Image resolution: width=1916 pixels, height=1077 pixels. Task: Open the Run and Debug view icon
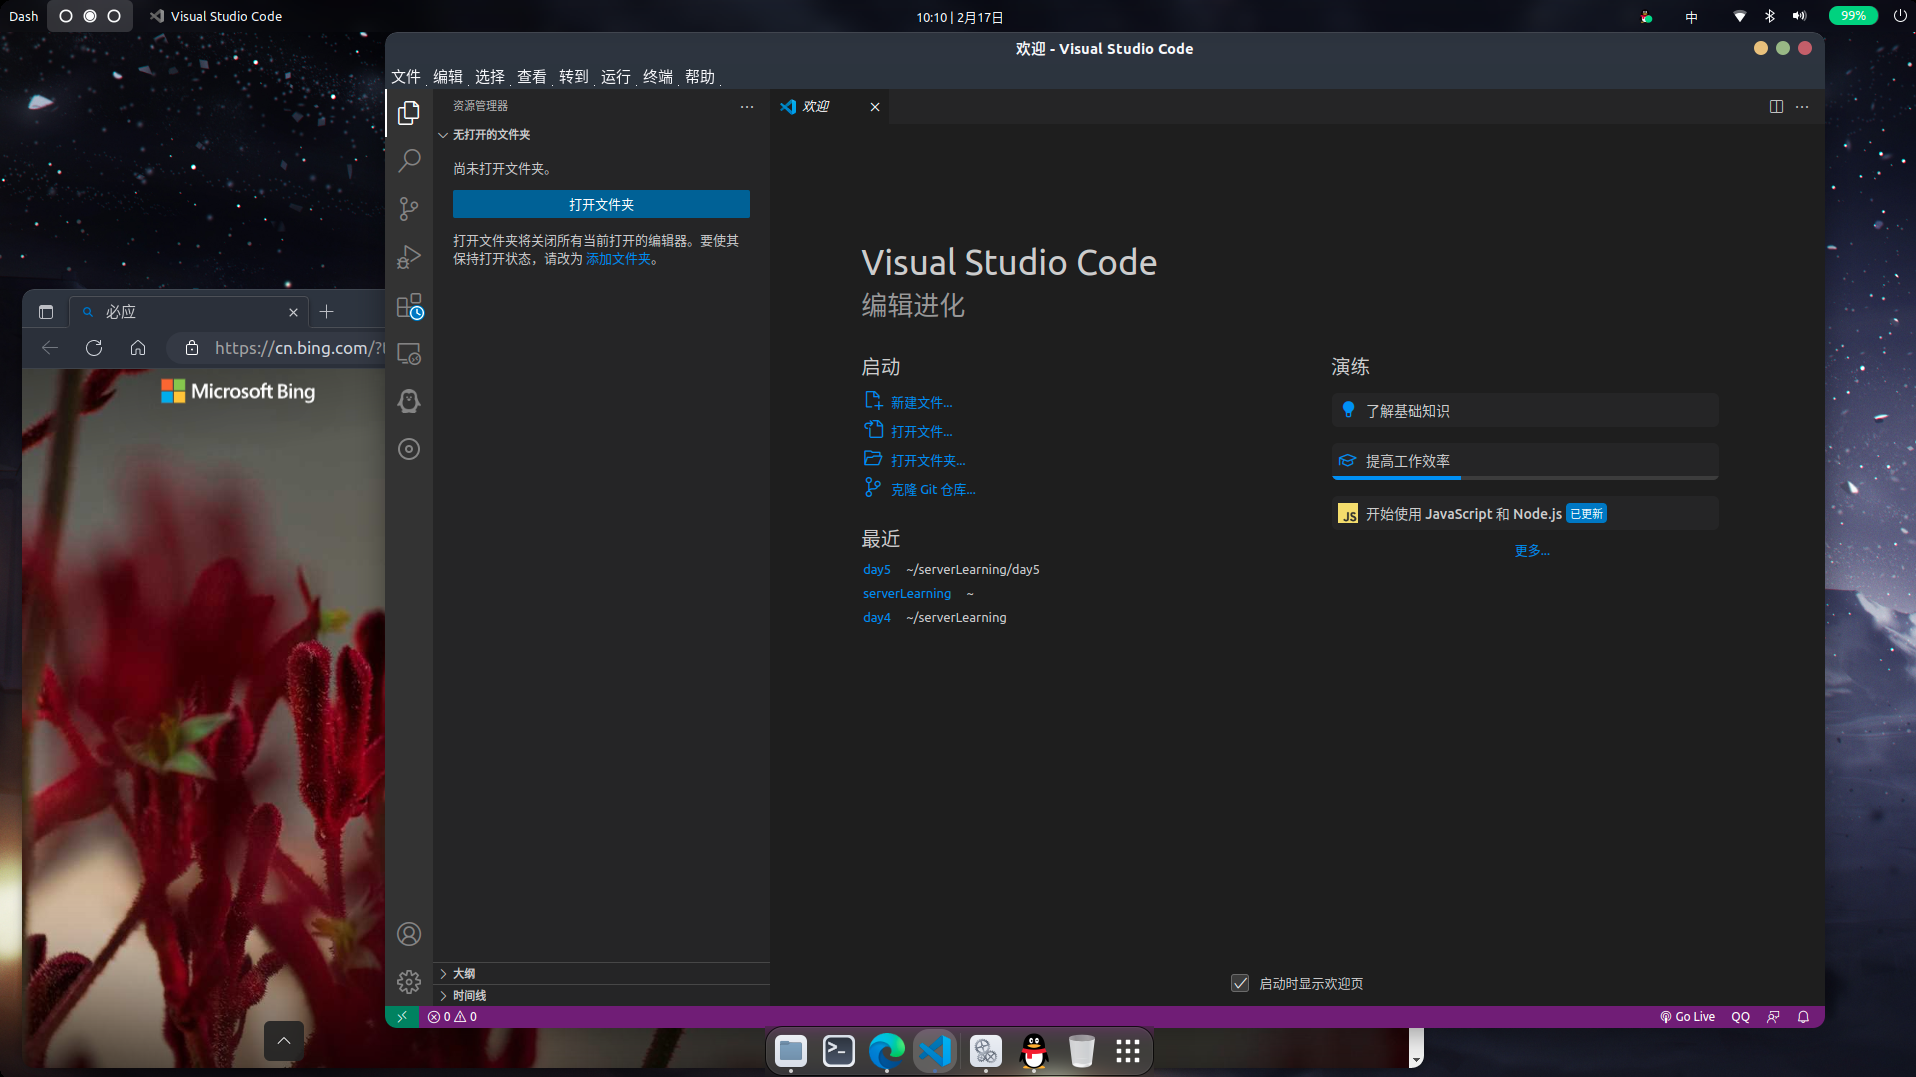(409, 257)
